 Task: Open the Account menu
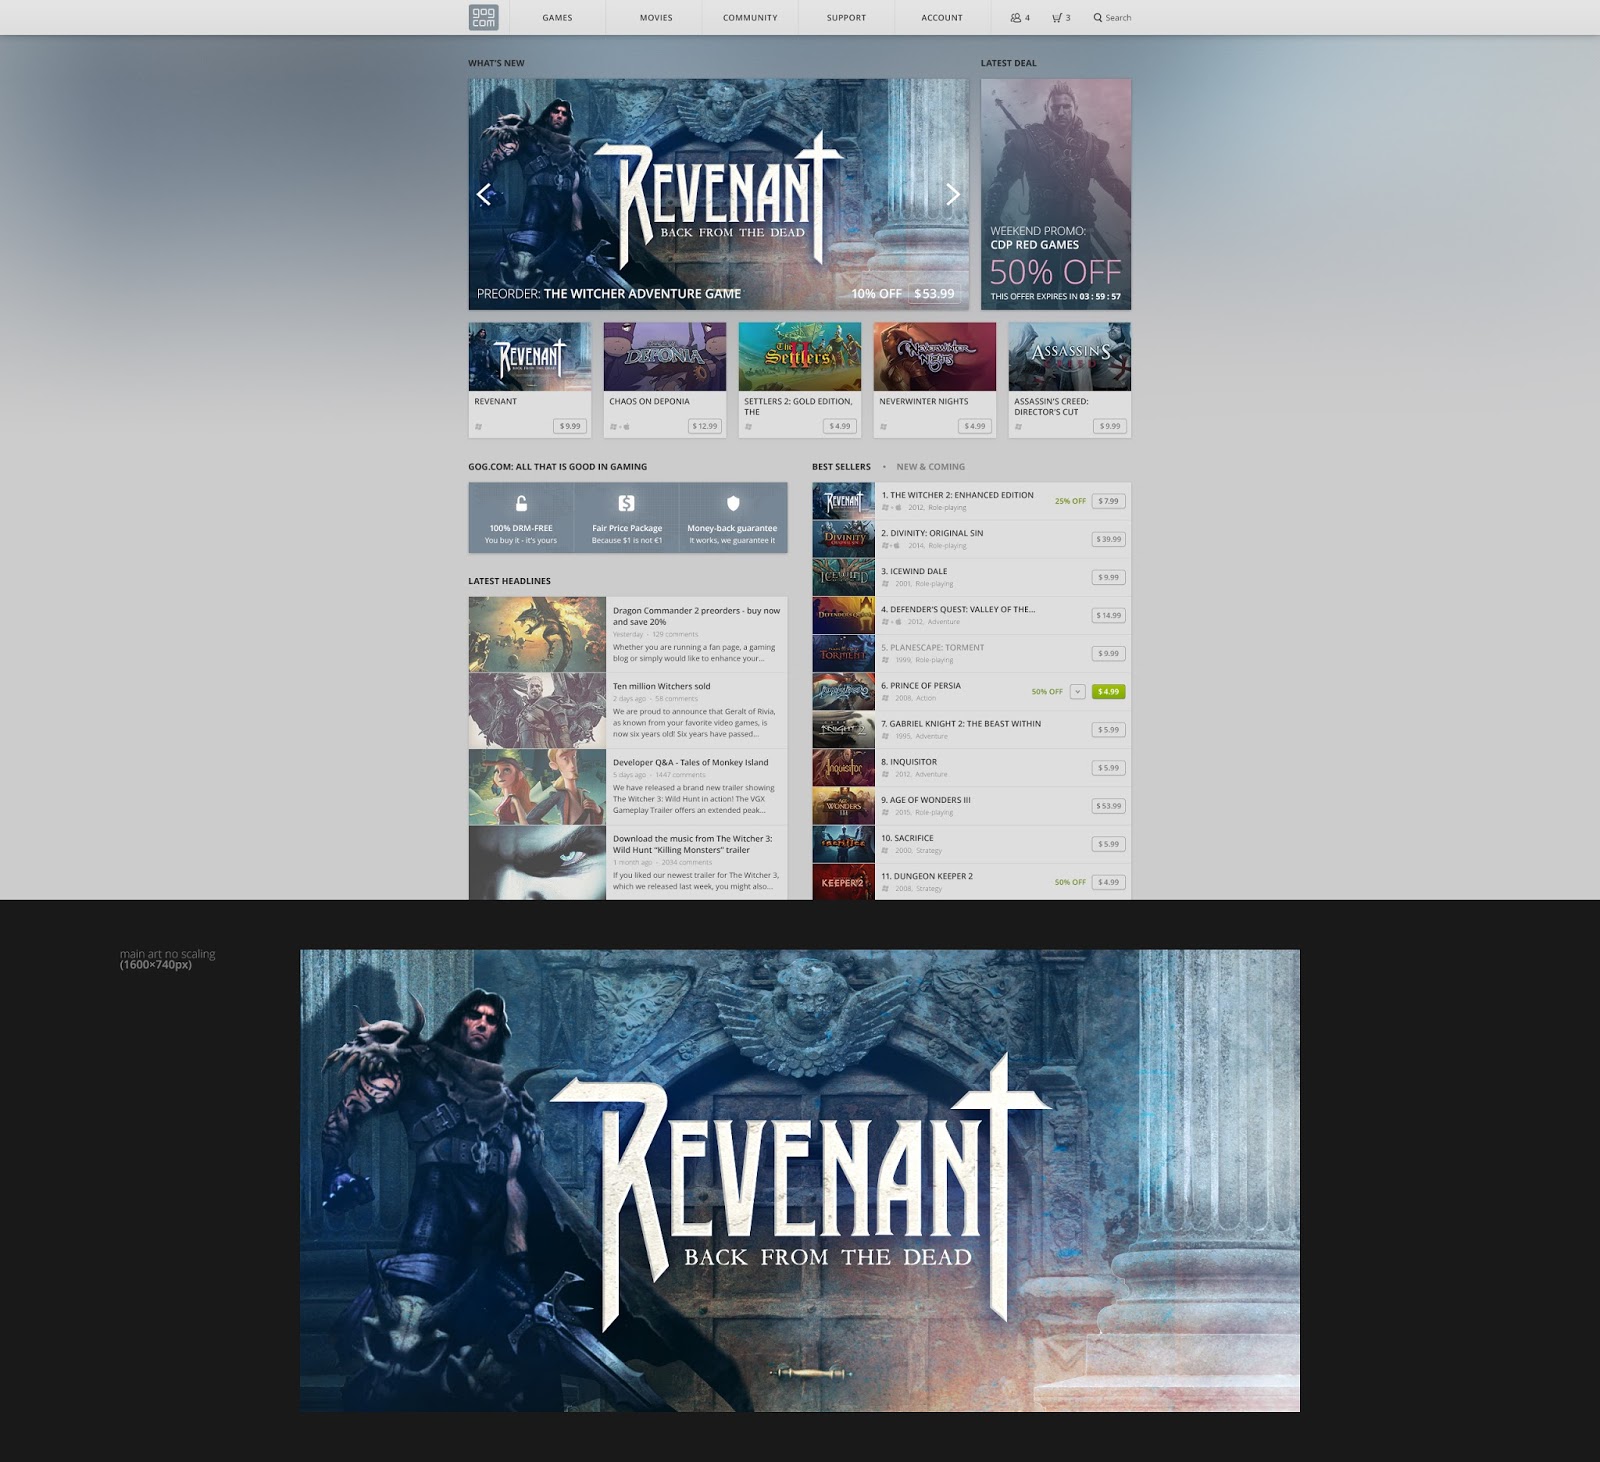click(942, 18)
